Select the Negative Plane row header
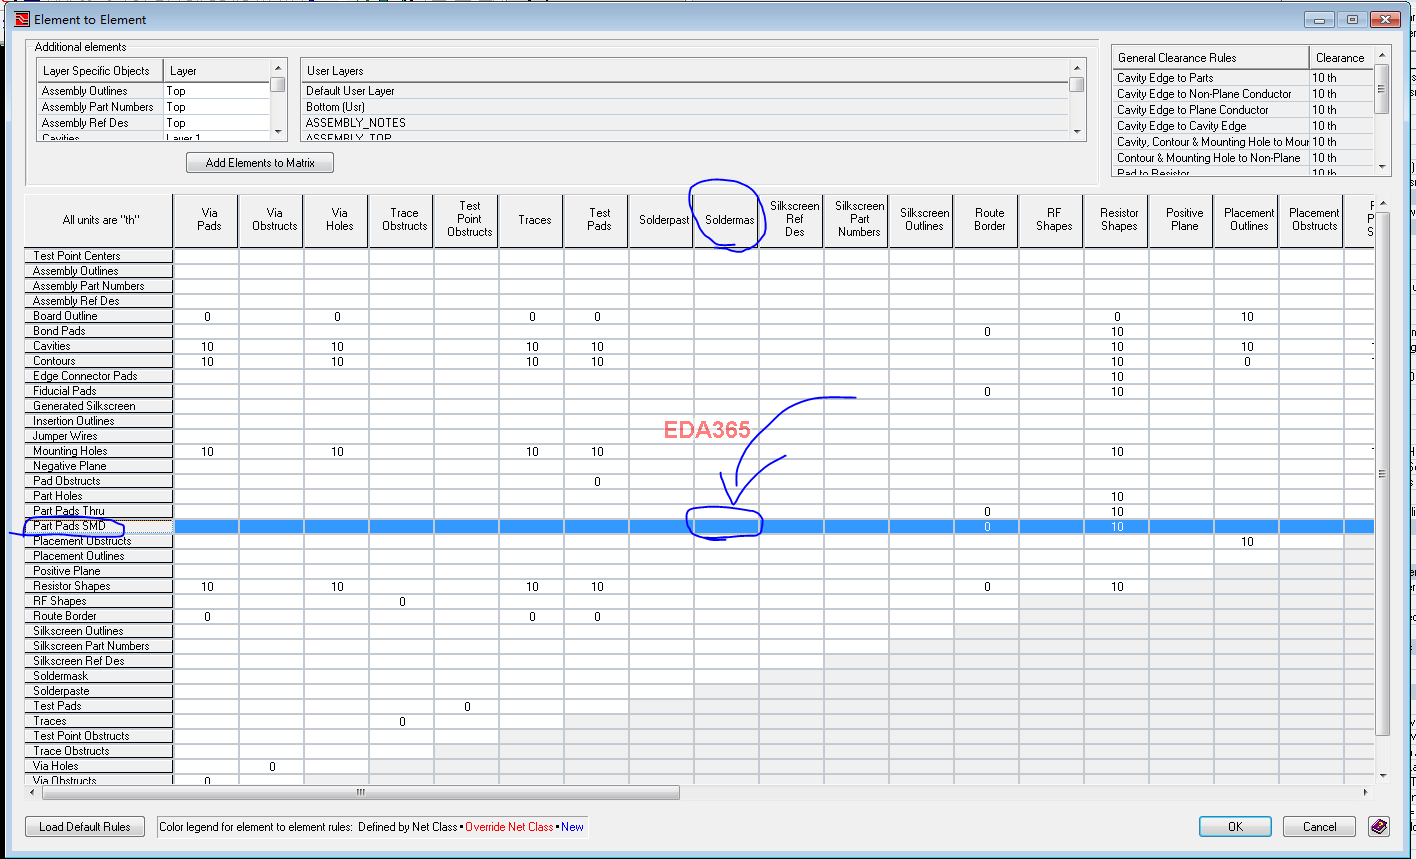The width and height of the screenshot is (1416, 859). coord(99,466)
